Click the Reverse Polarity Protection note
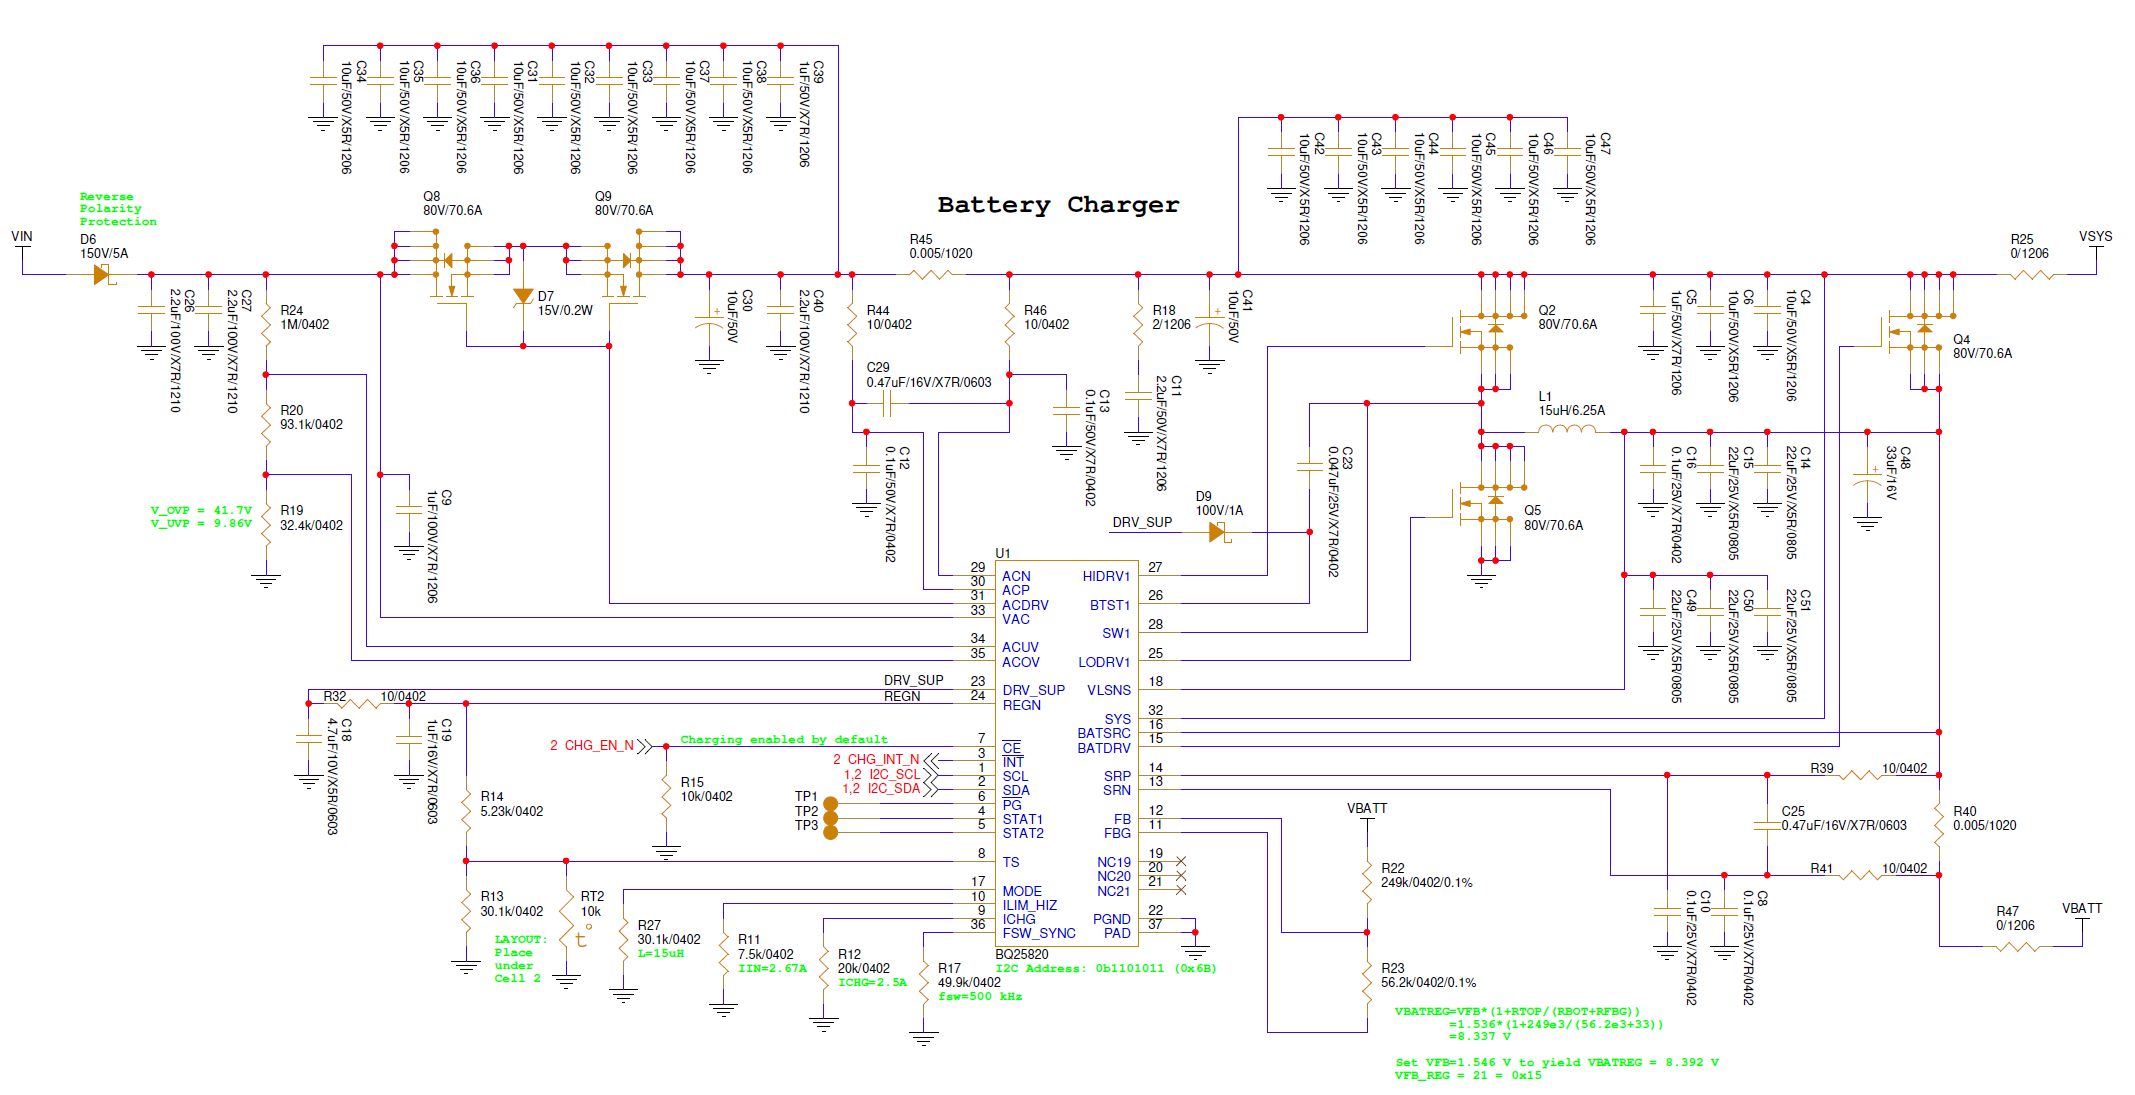Screen dimensions: 2135x1095 click(118, 209)
